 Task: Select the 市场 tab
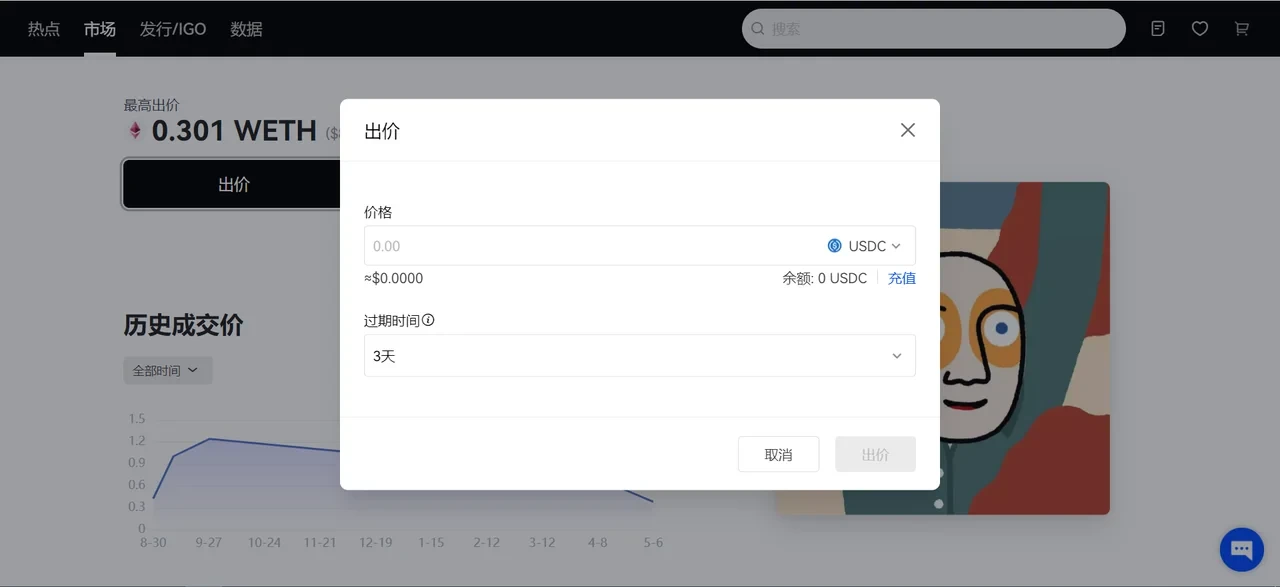(100, 29)
